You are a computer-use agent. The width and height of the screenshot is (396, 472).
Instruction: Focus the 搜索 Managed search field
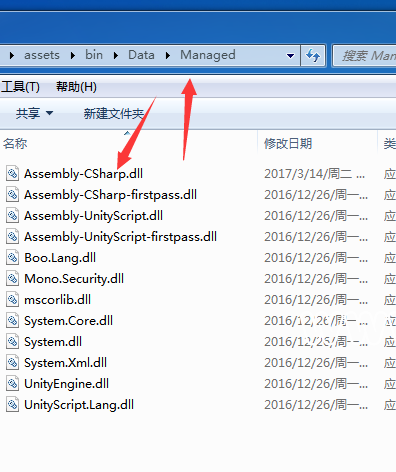pyautogui.click(x=365, y=56)
